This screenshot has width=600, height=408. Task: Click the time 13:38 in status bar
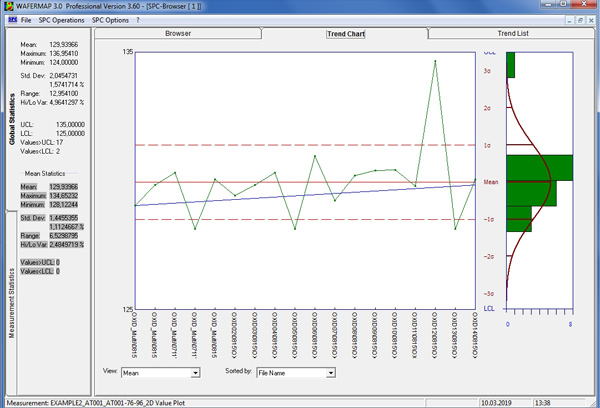[x=542, y=403]
